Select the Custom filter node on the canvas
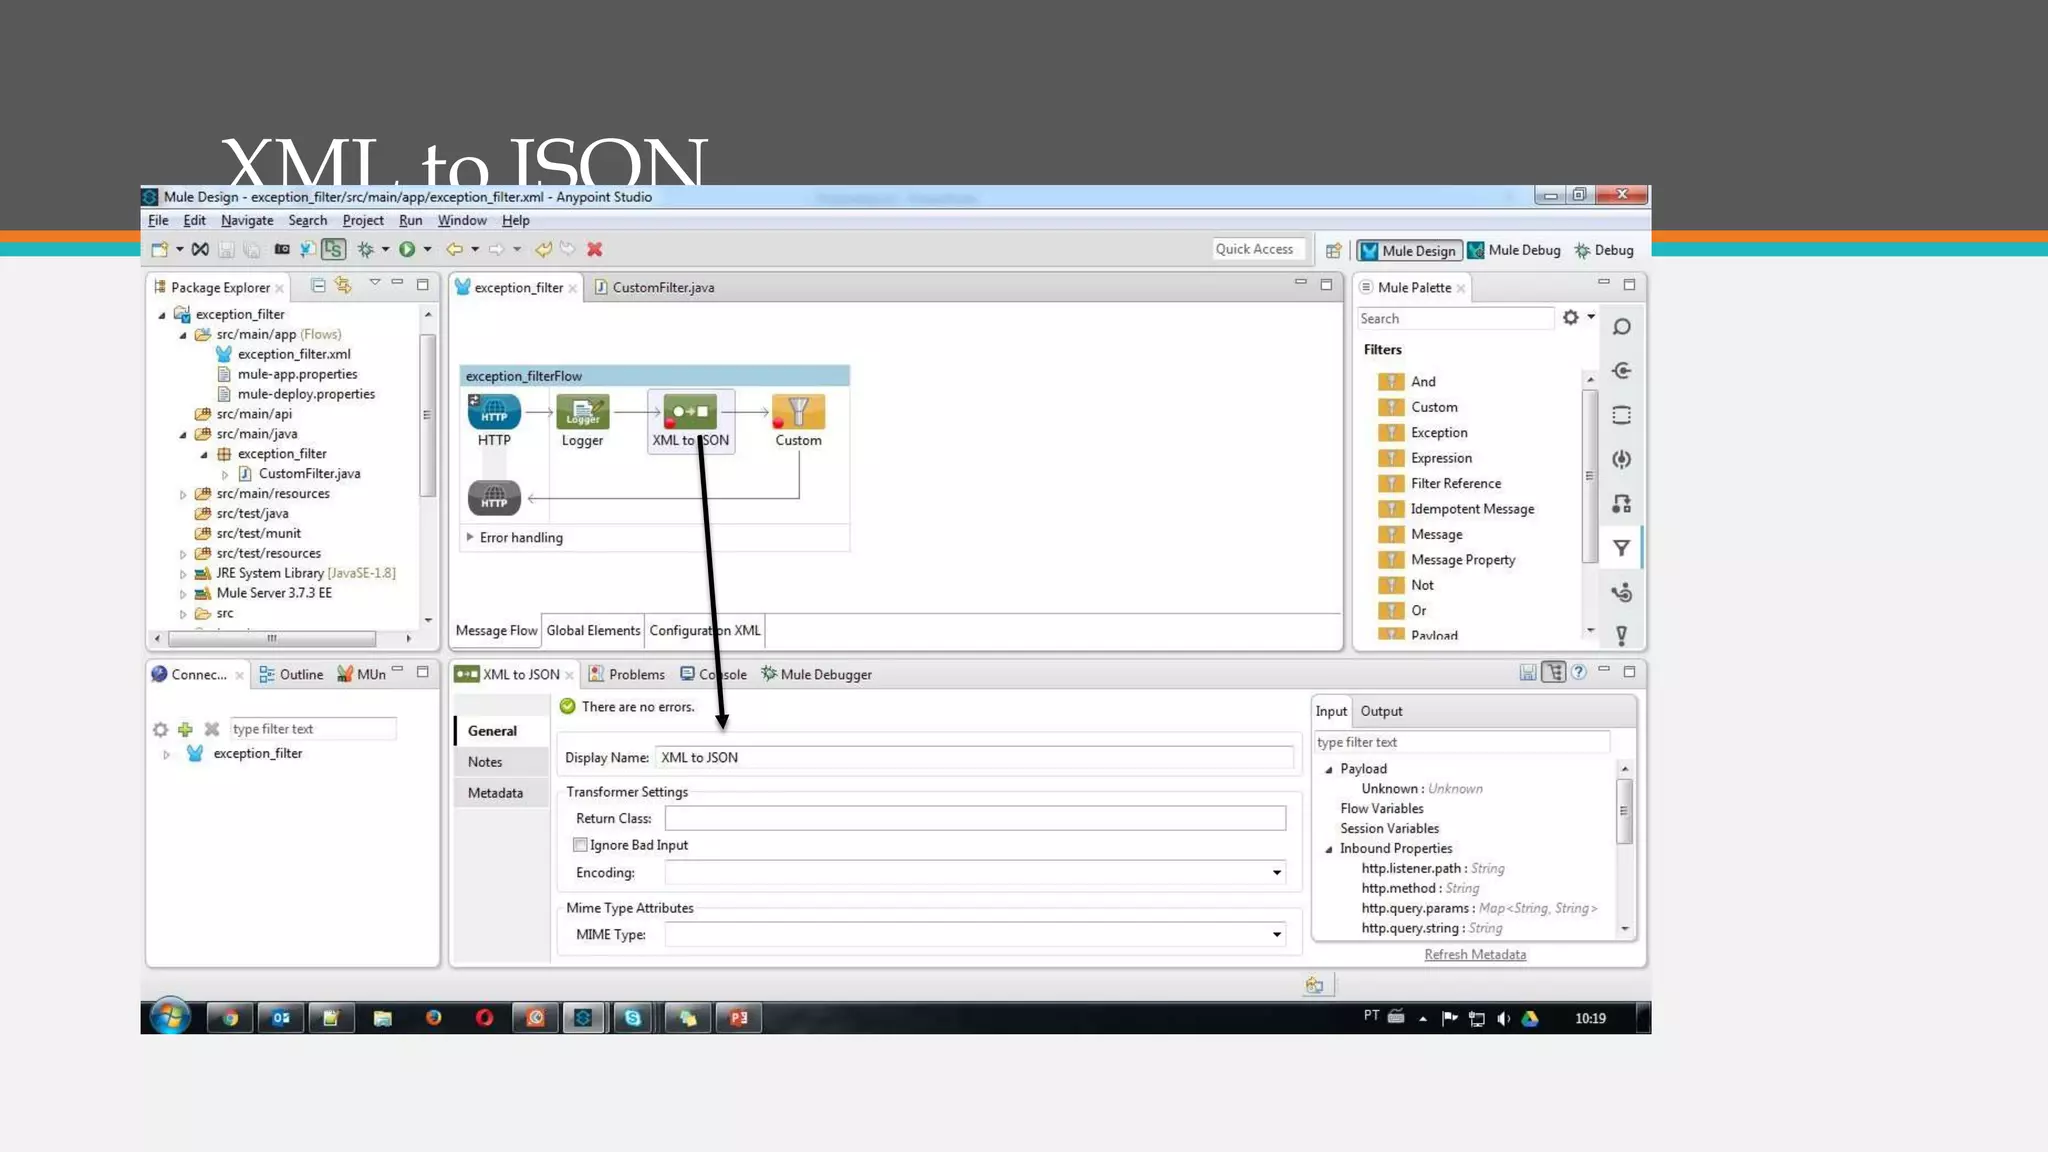The height and width of the screenshot is (1152, 2048). tap(798, 413)
